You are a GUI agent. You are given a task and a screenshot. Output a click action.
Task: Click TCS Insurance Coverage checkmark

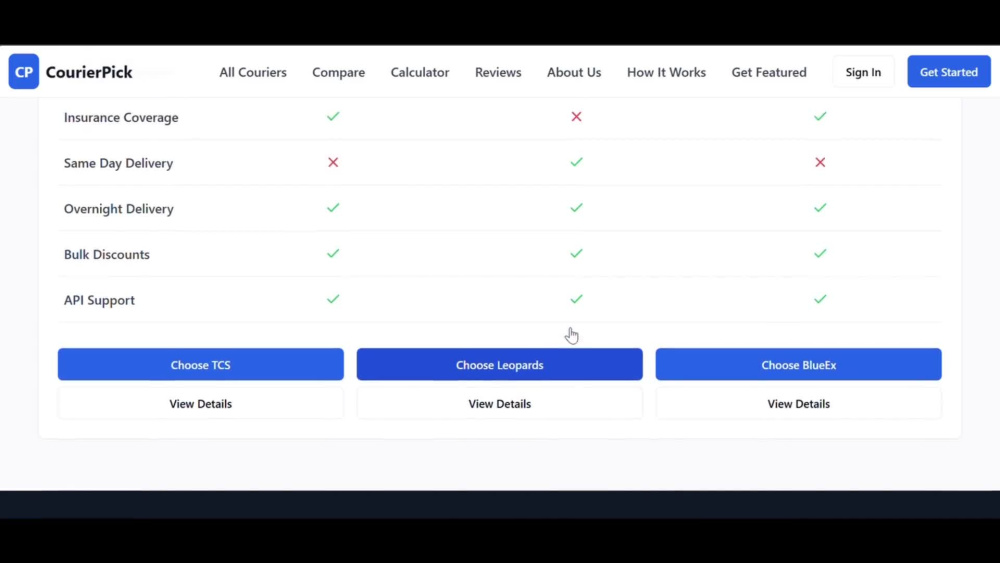[333, 117]
